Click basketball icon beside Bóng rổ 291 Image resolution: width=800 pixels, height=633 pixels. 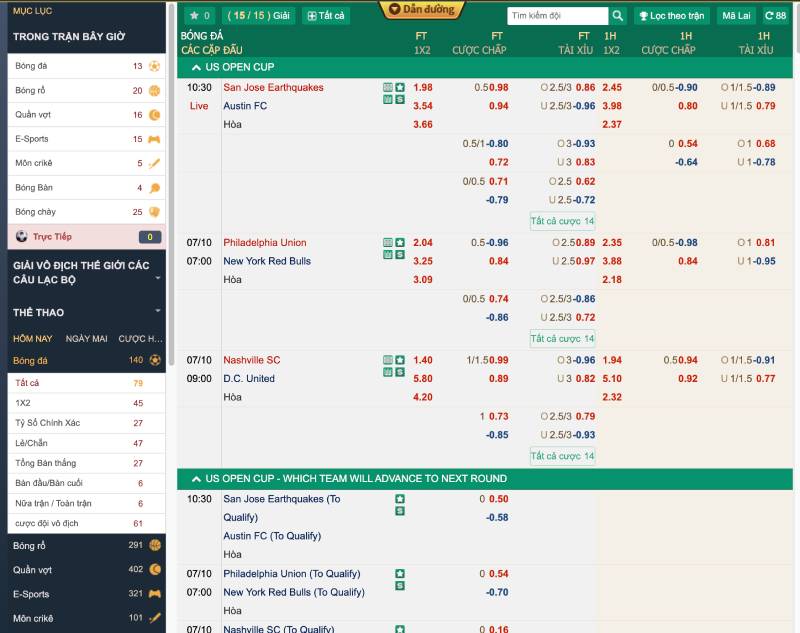155,545
